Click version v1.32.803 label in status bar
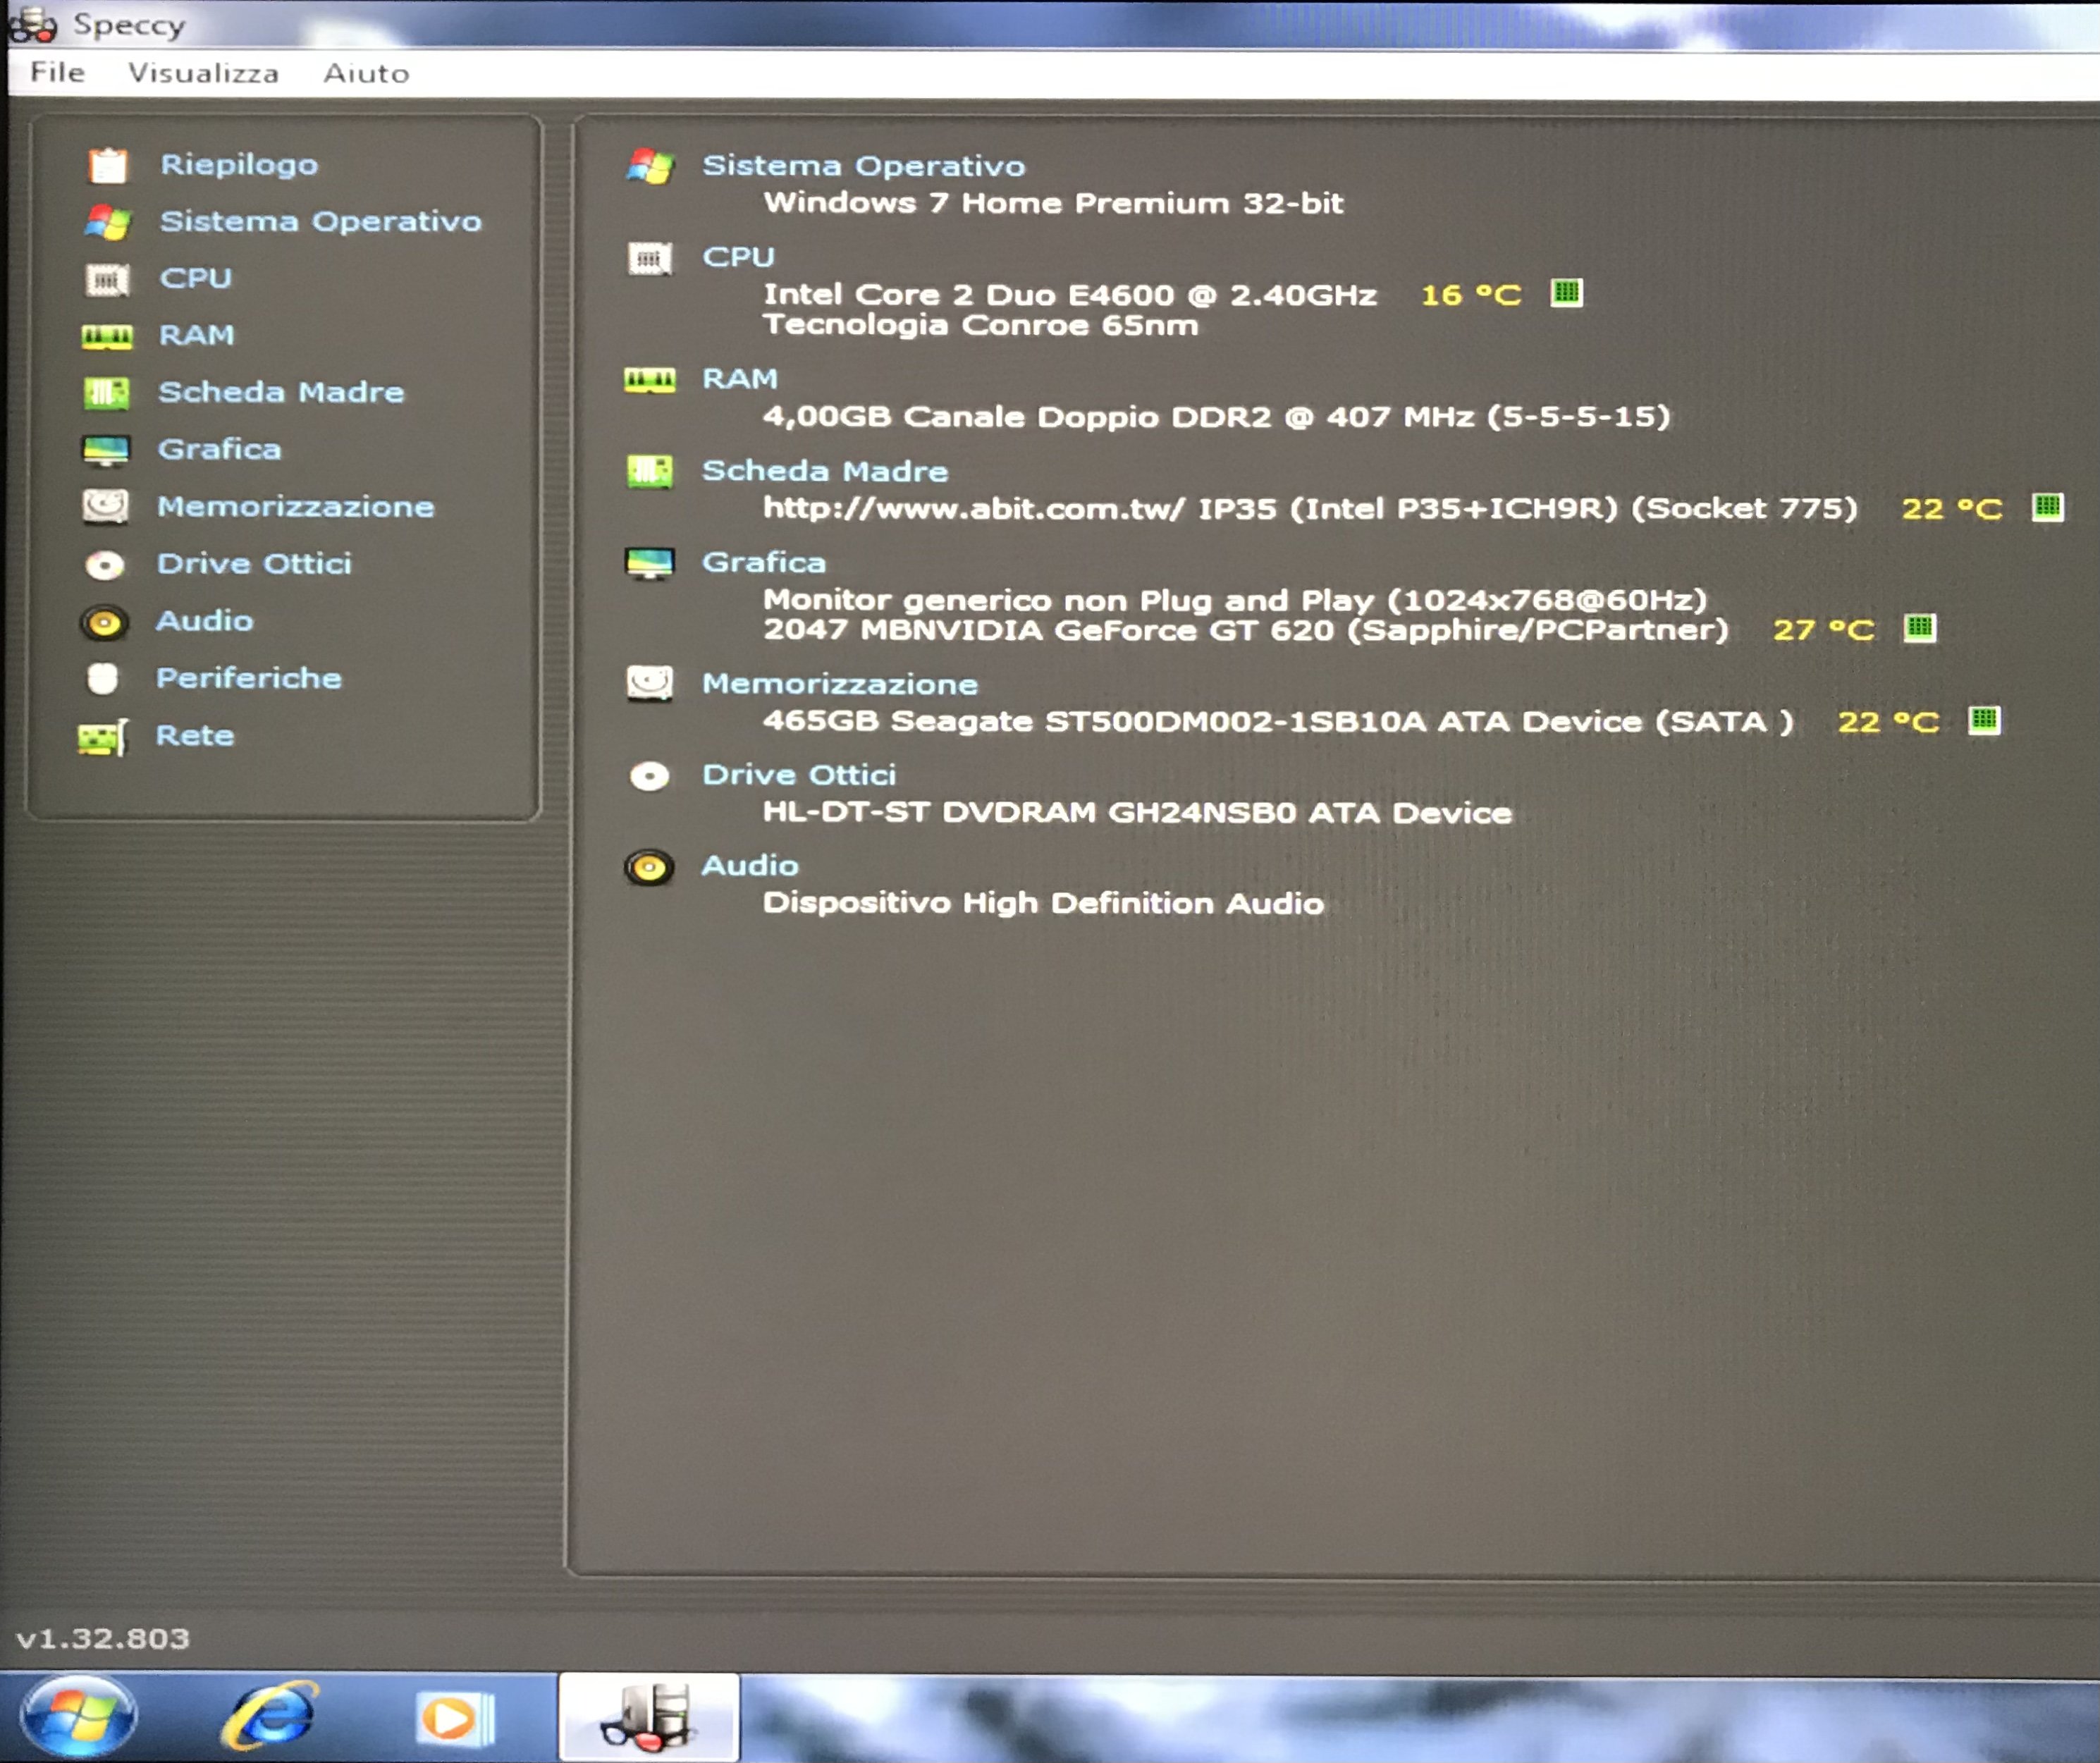This screenshot has width=2100, height=1763. pyautogui.click(x=103, y=1639)
